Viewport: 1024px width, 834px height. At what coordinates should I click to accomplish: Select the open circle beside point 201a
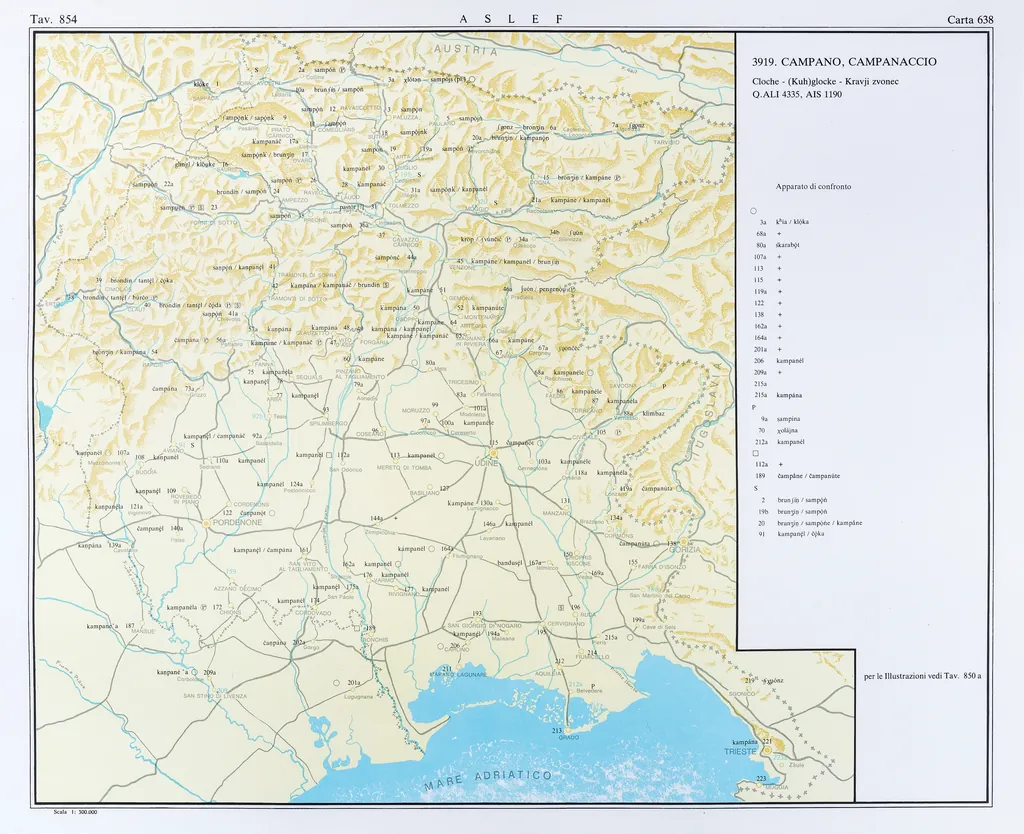tap(337, 683)
